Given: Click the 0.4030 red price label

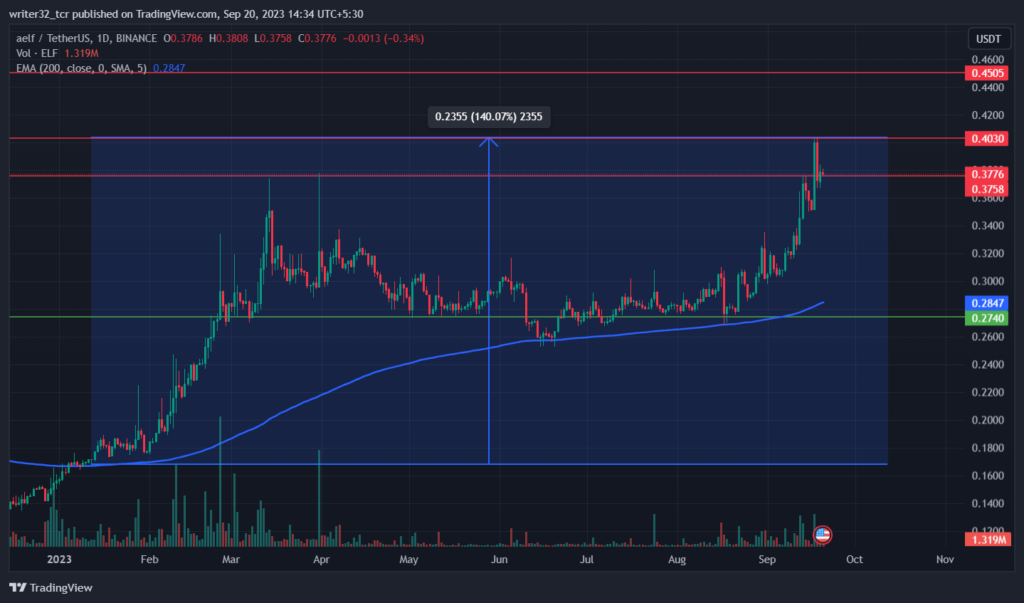Looking at the screenshot, I should pos(987,139).
